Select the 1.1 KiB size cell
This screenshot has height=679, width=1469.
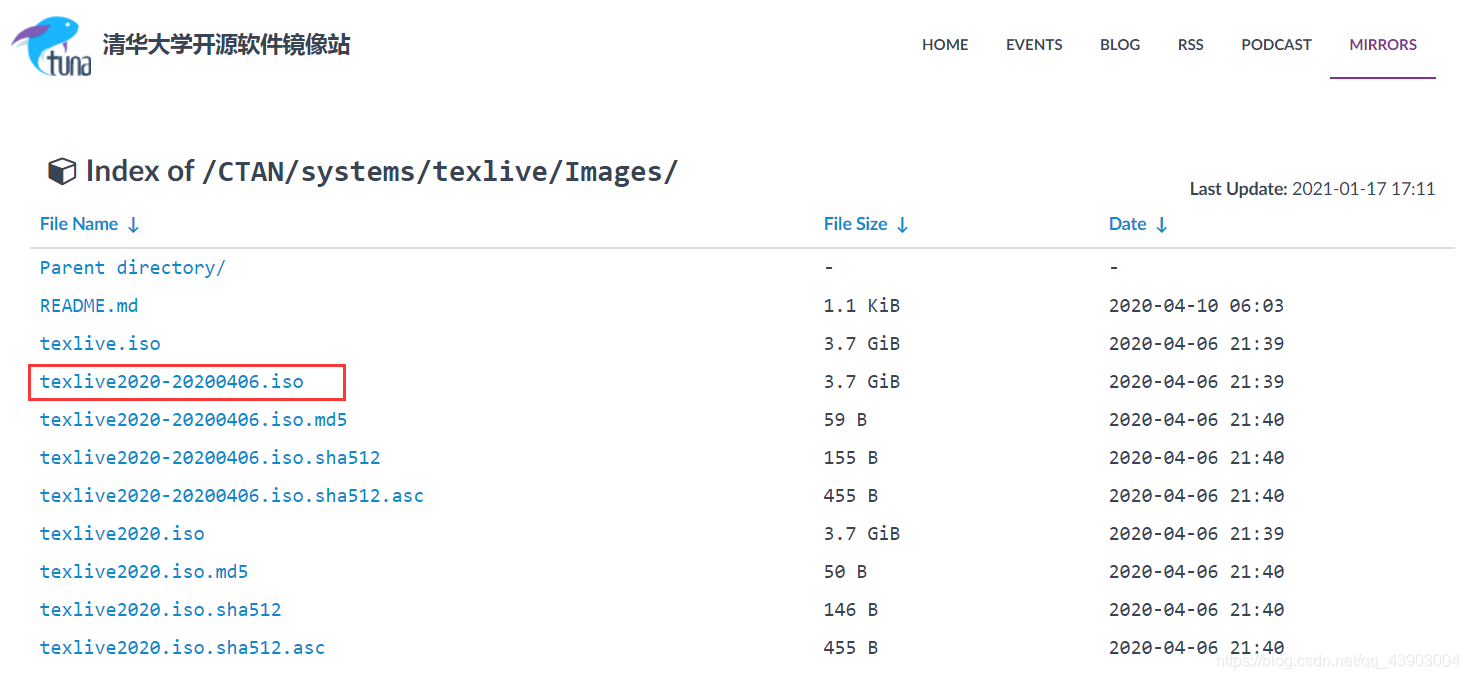(x=862, y=305)
